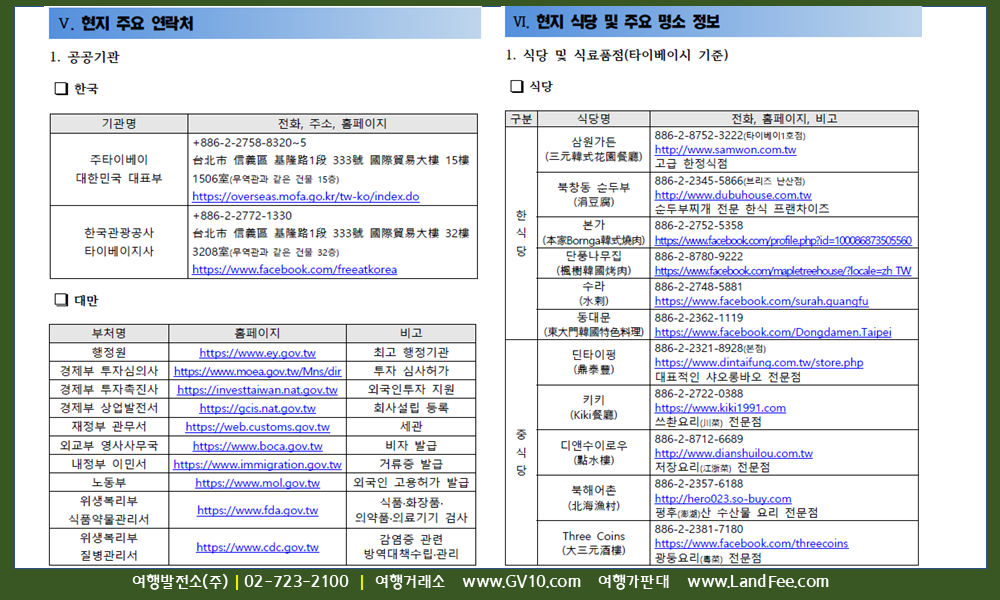Viewport: 1000px width, 600px height.
Task: Select the 비자 발급 note
Action: (411, 446)
